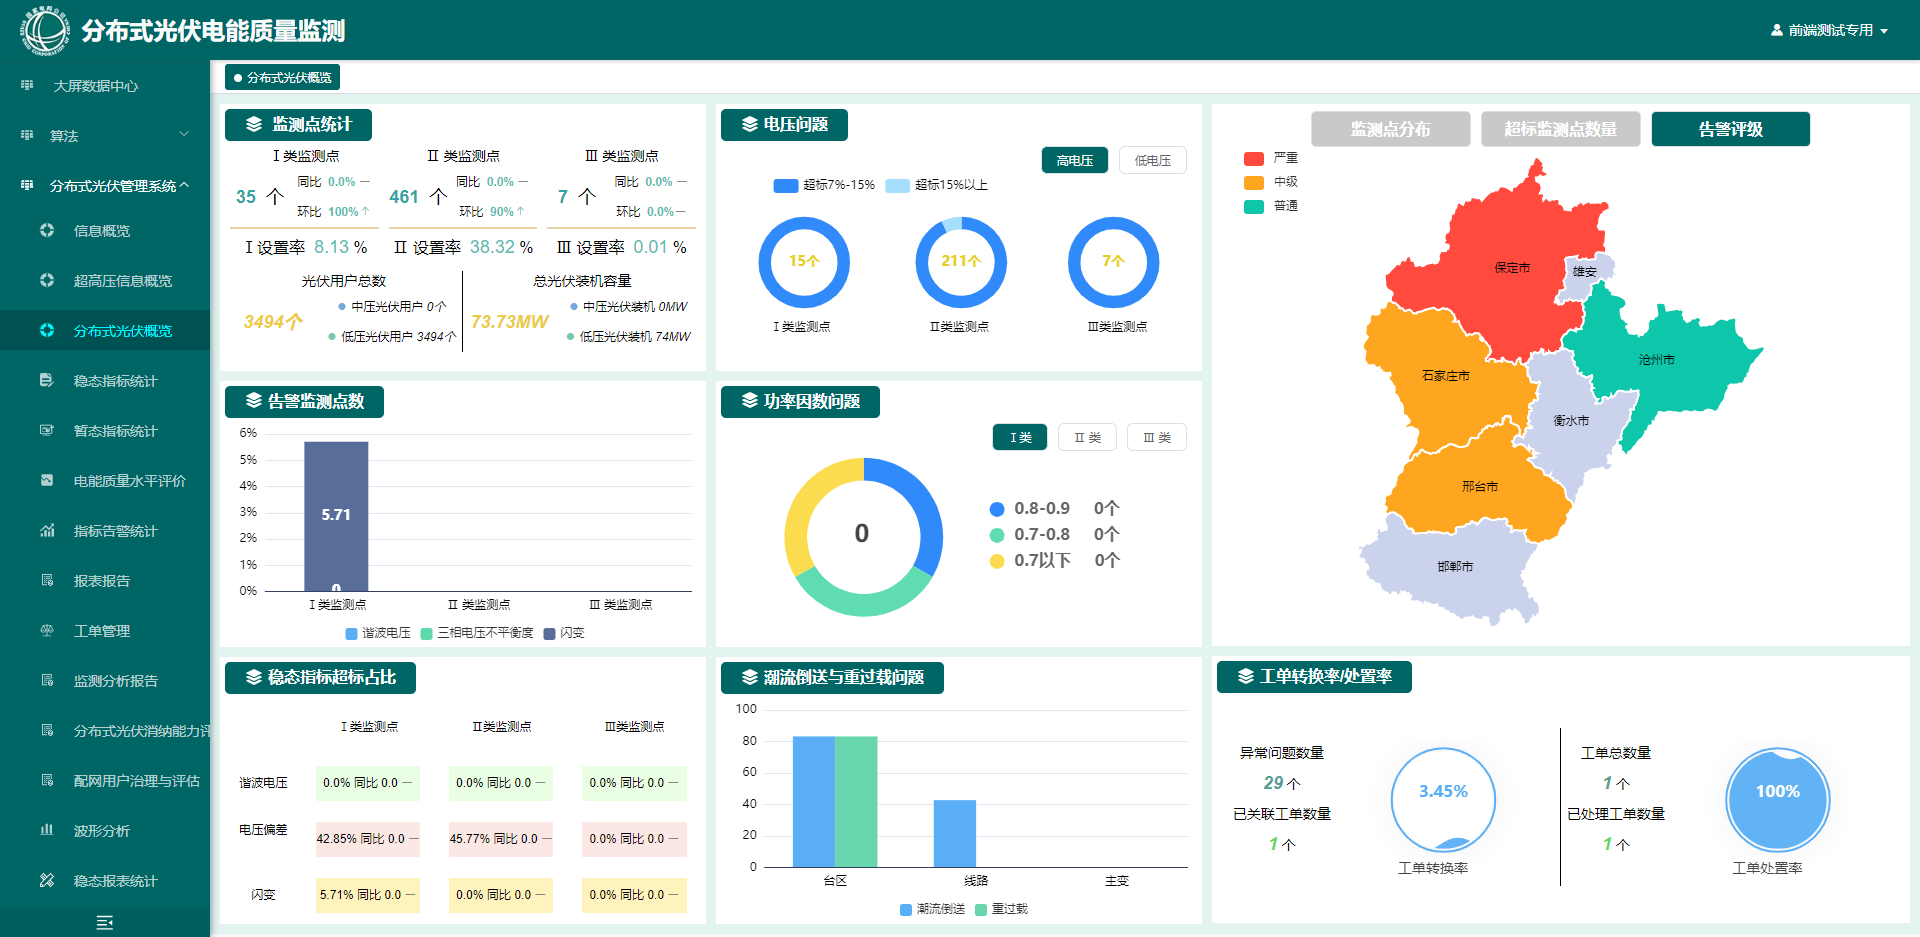Click the 42.85% 电压偏差 cell

tap(367, 839)
